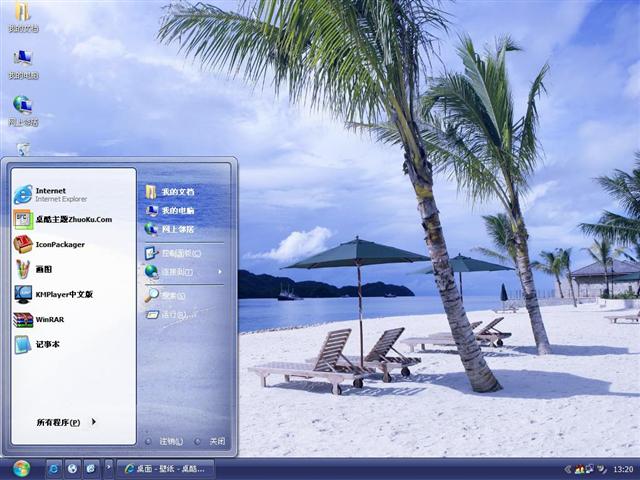The width and height of the screenshot is (640, 480).
Task: Expand the 连接到 submenu
Action: 183,271
